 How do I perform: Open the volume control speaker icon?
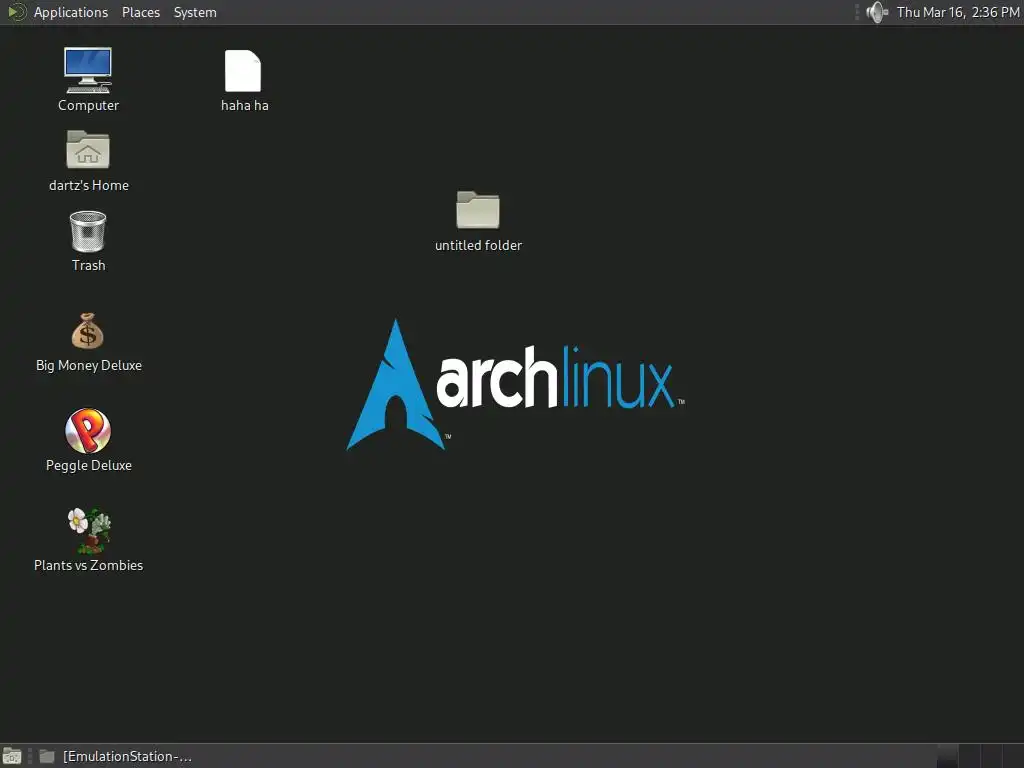coord(877,12)
